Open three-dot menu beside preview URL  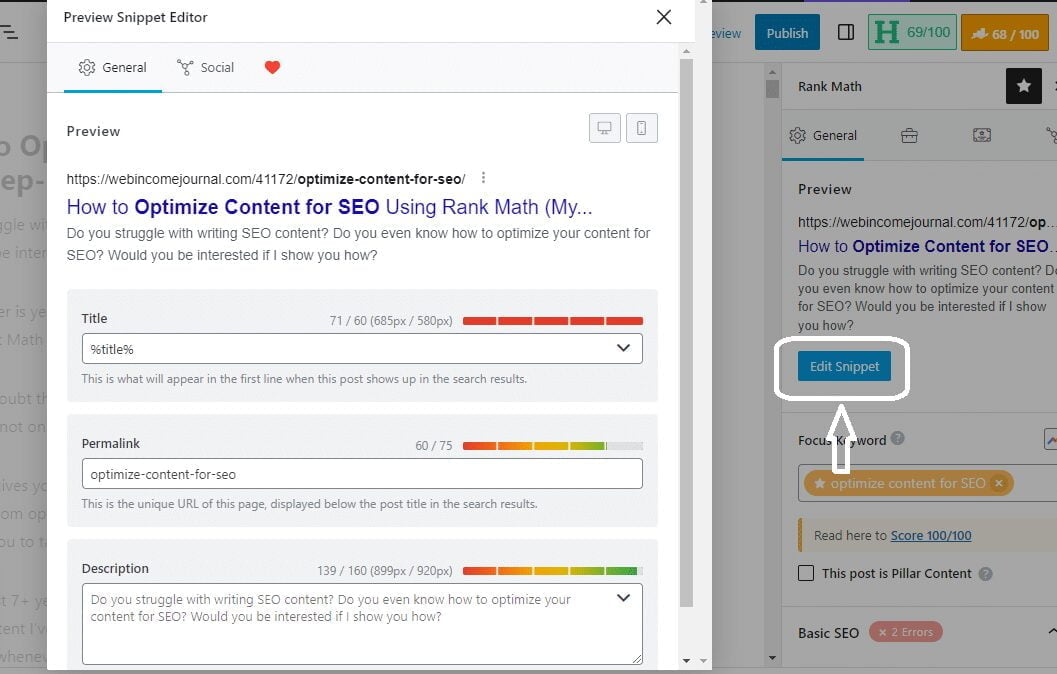click(x=483, y=178)
